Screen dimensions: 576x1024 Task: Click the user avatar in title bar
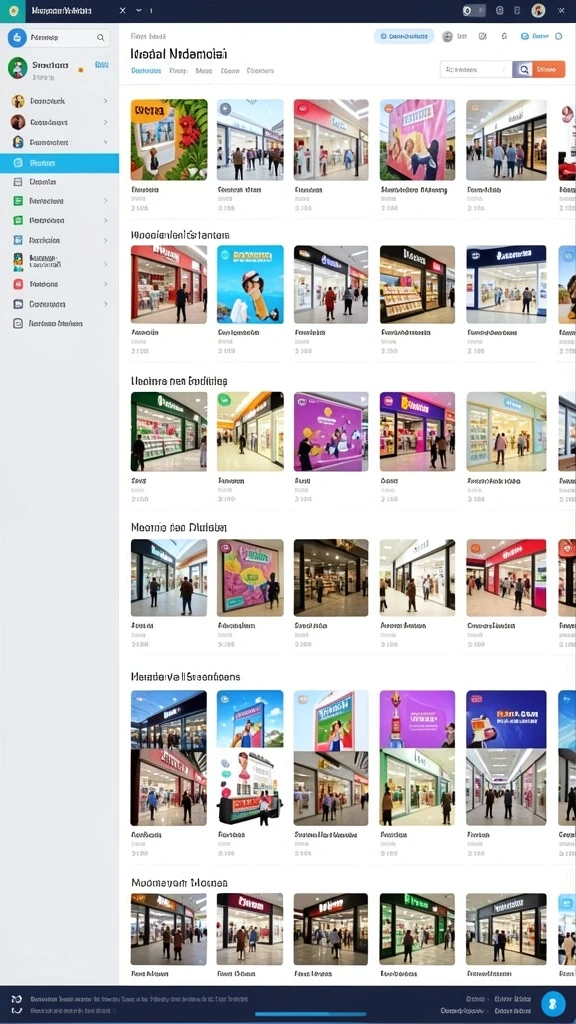538,10
